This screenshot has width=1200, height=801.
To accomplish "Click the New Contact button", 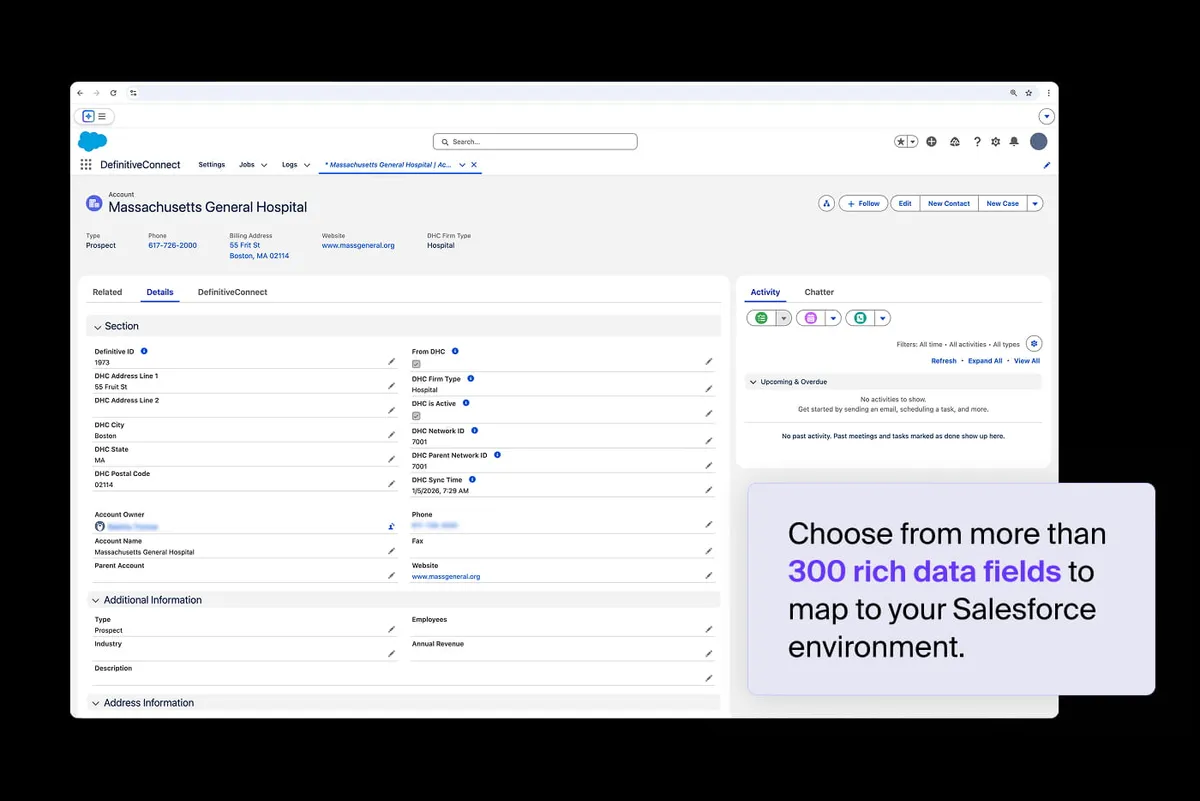I will 949,203.
